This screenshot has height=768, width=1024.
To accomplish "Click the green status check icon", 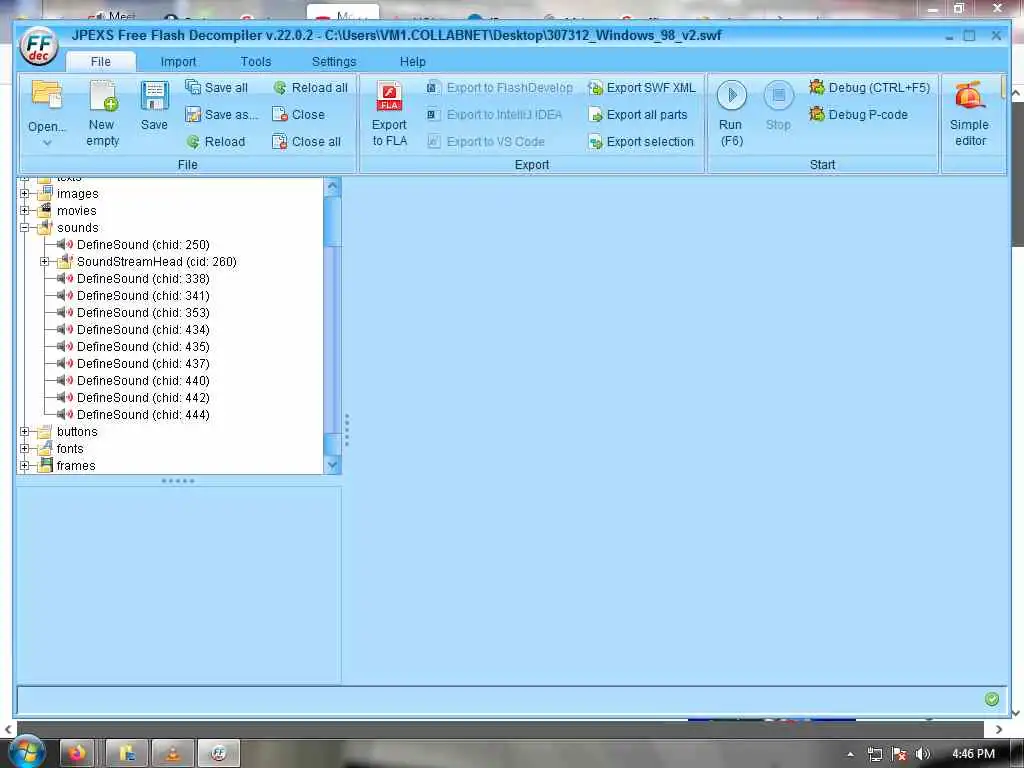I will tap(991, 699).
